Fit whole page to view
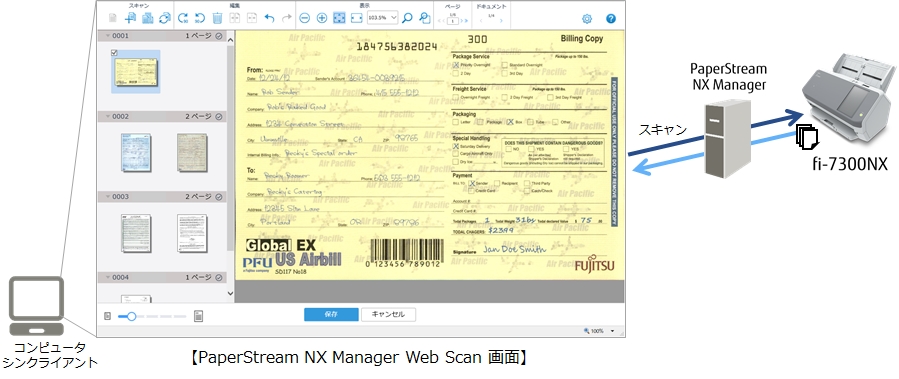Viewport: 899px width, 379px height. pos(339,18)
